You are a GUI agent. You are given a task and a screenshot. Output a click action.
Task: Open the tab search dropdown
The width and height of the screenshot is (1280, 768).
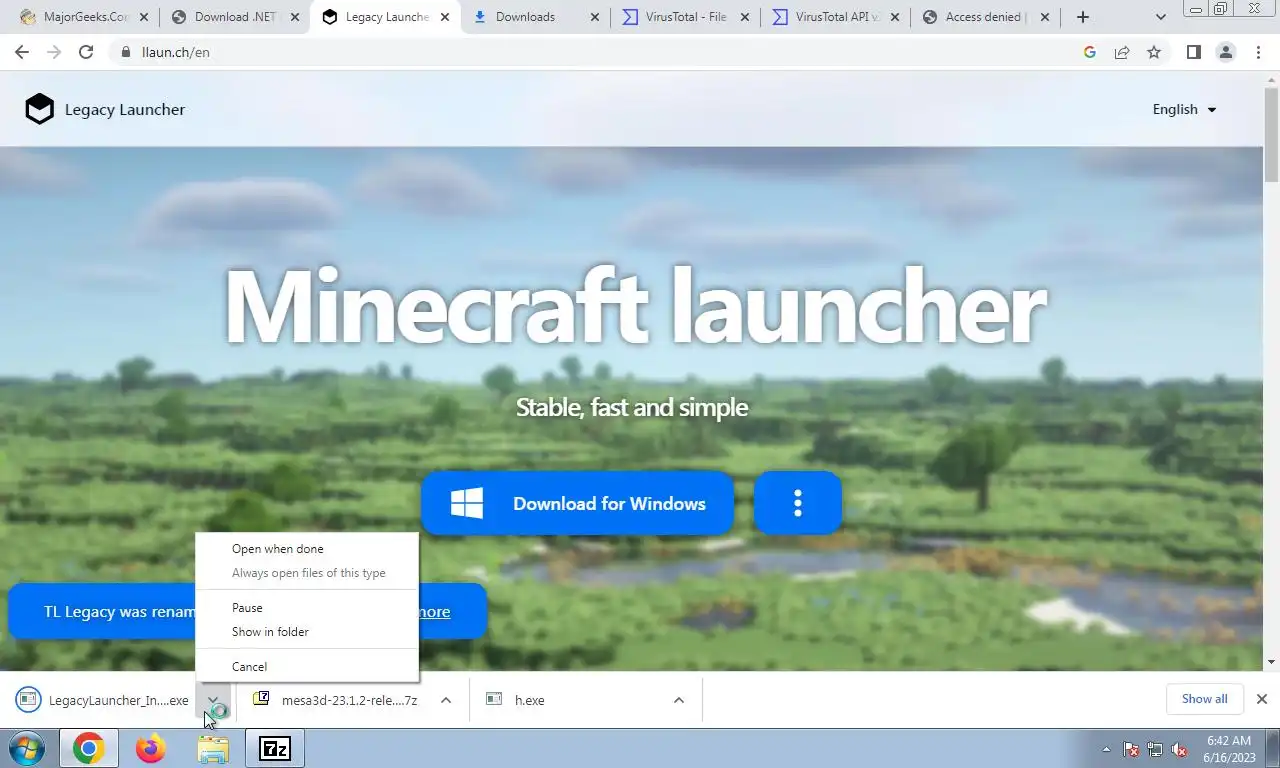click(1160, 17)
